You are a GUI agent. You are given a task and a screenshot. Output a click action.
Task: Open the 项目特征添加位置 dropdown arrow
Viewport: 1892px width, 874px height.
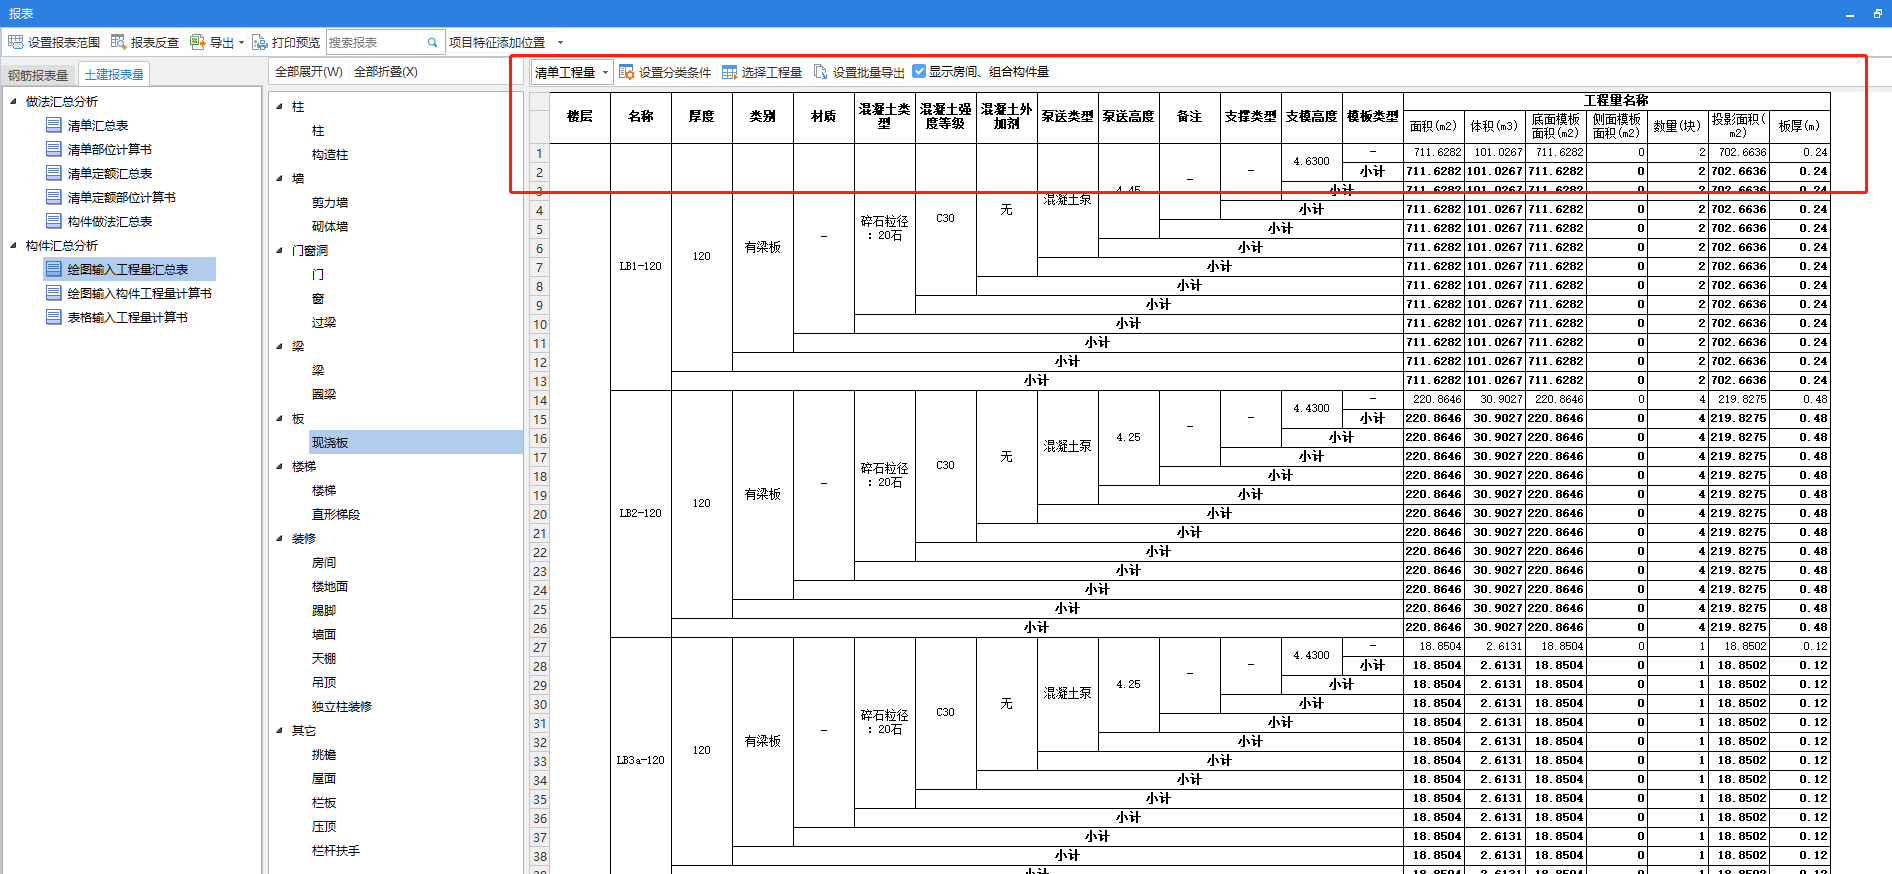[560, 42]
